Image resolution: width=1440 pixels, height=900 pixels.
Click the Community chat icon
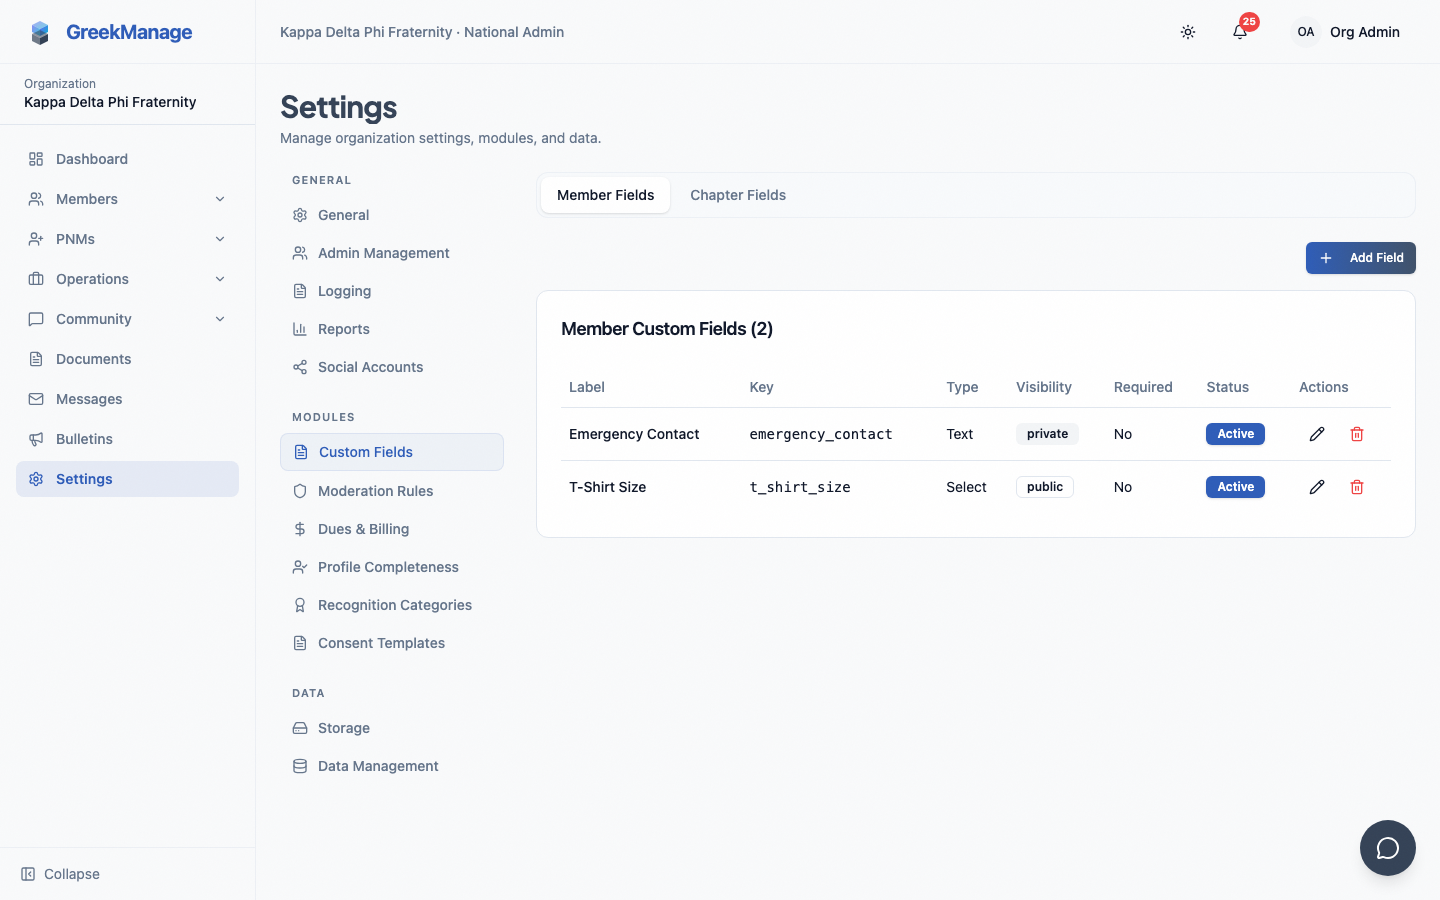click(36, 319)
